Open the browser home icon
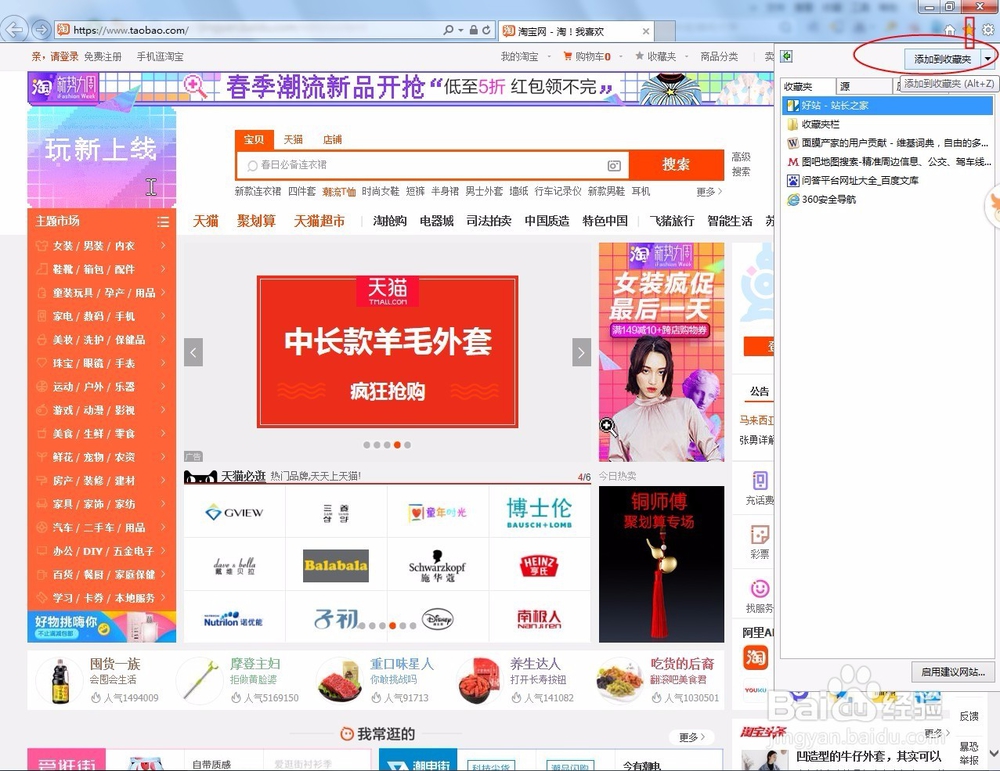Viewport: 1000px width, 771px height. [950, 30]
